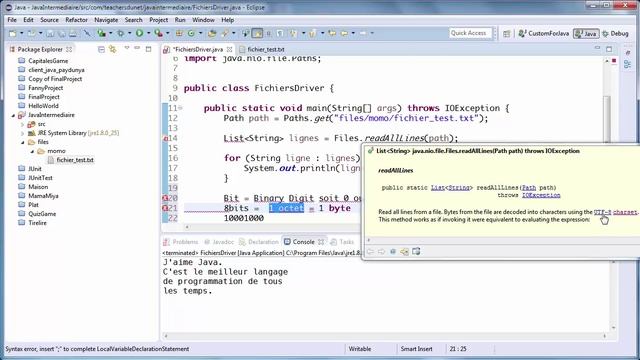Click Open Declaration icon in hover toolbar
This screenshot has width=640, height=360.
[404, 252]
